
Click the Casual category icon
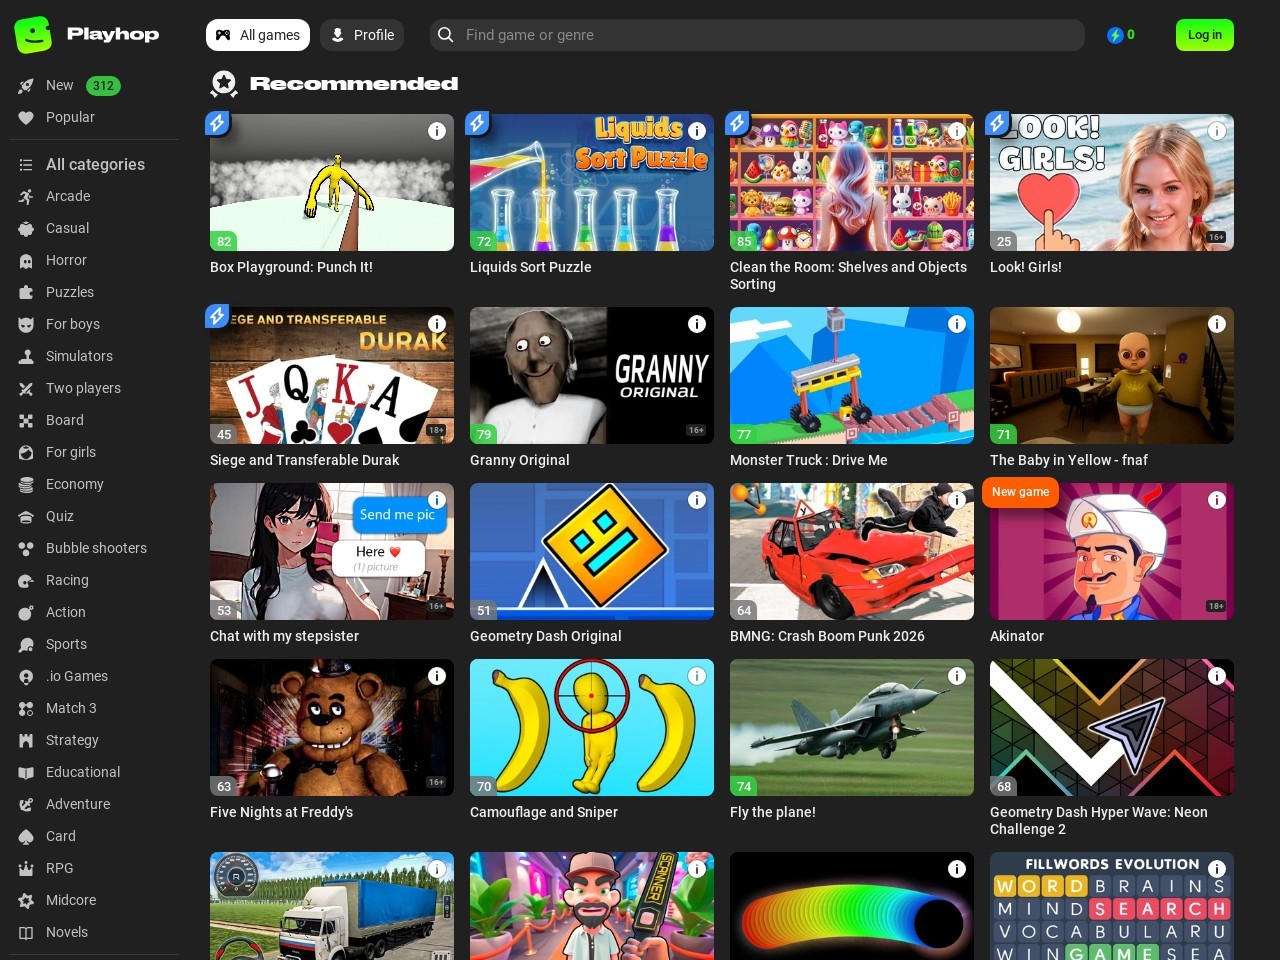(26, 229)
